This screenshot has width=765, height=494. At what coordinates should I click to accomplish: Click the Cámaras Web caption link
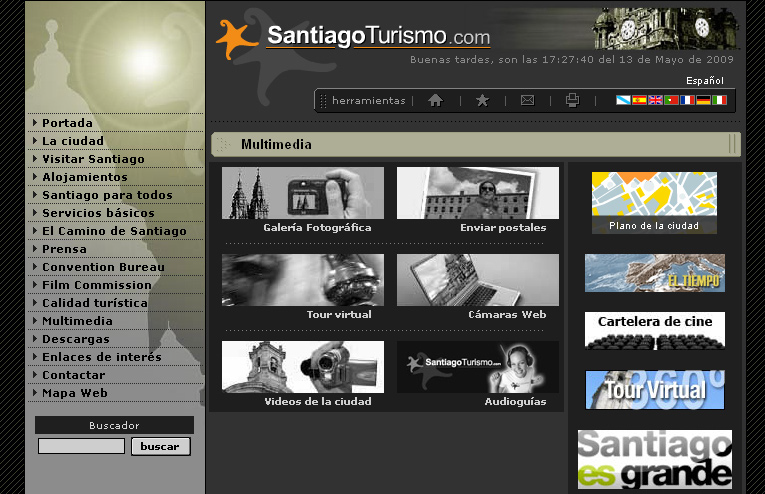click(x=507, y=315)
